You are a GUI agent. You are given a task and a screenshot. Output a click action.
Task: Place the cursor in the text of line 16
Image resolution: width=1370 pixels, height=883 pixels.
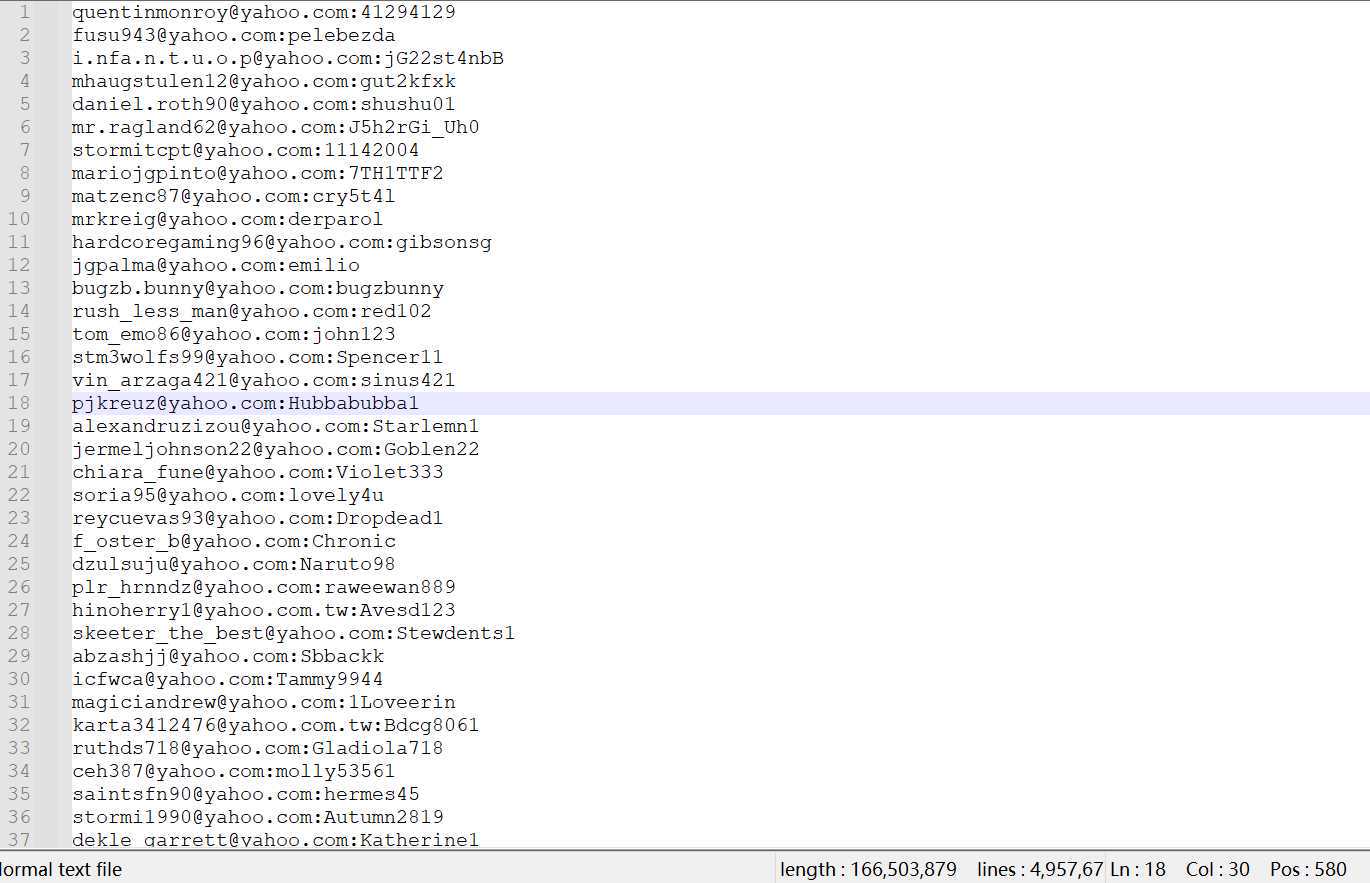[258, 357]
